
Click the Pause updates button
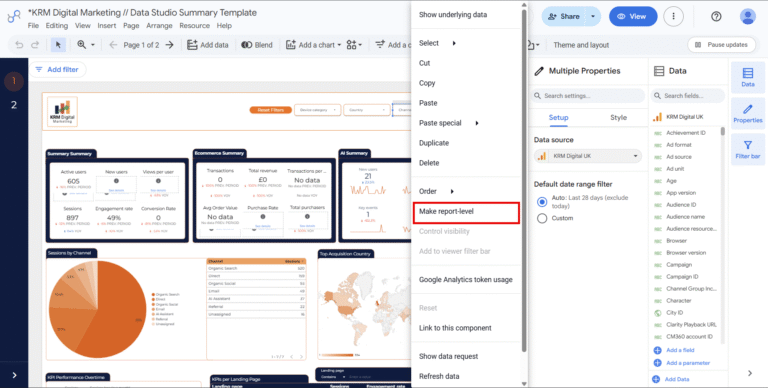click(x=721, y=45)
